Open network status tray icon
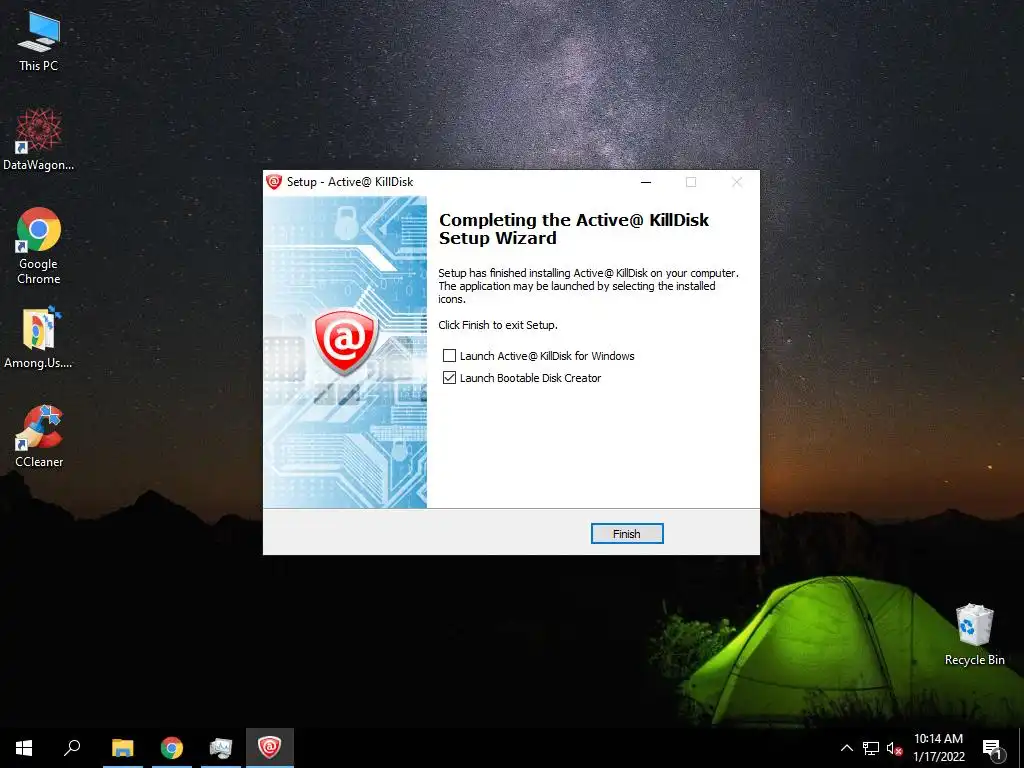 pyautogui.click(x=871, y=748)
